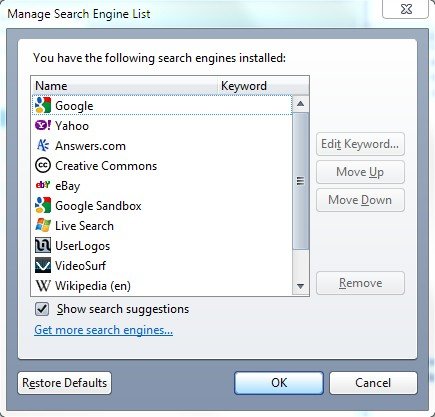
Task: Click the Move Down button
Action: click(x=360, y=200)
